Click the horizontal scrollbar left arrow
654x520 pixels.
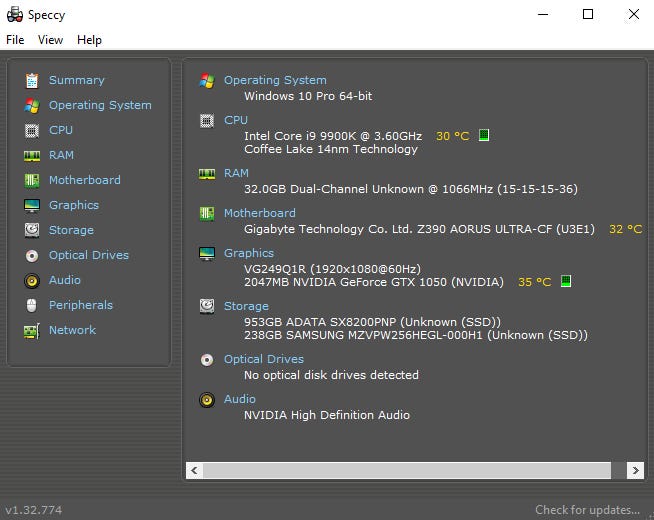click(196, 470)
